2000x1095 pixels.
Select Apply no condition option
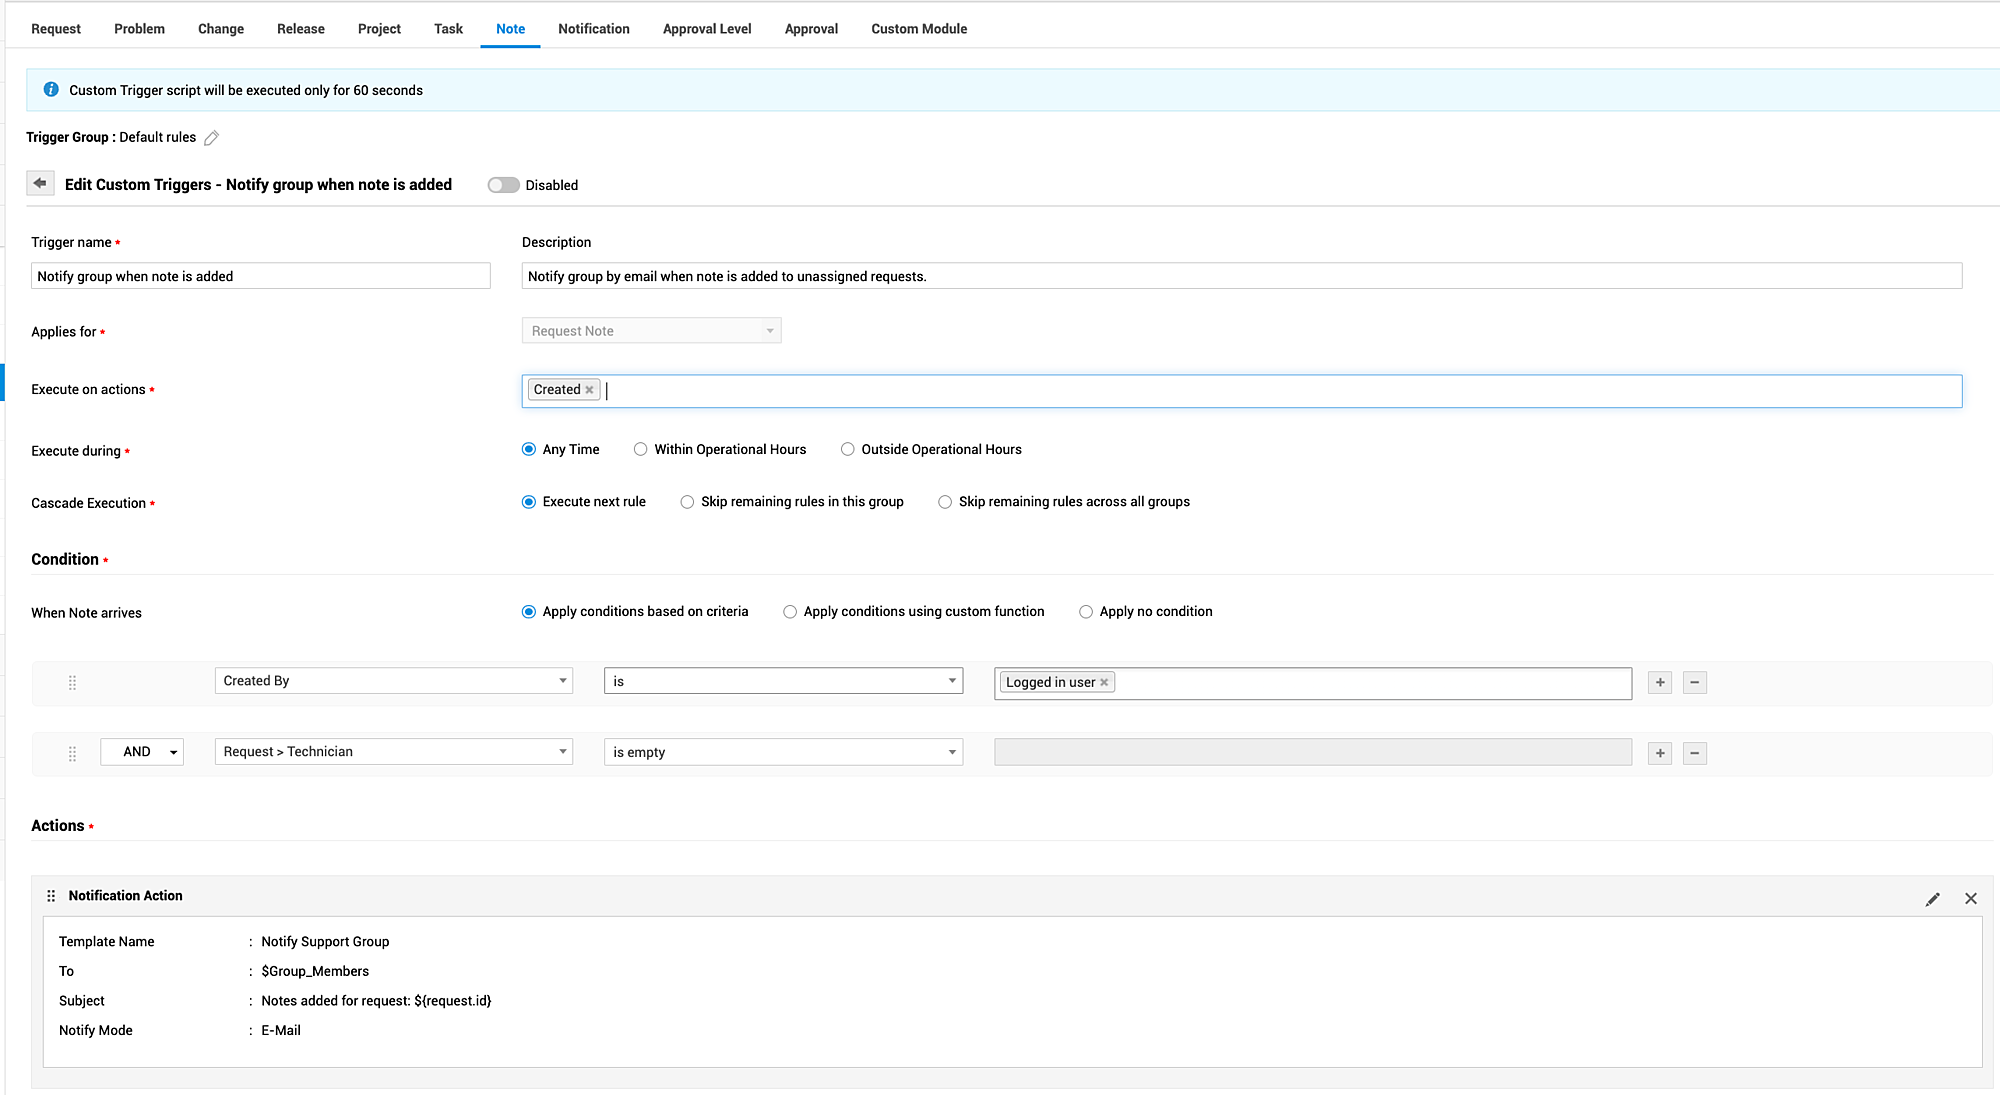coord(1086,612)
